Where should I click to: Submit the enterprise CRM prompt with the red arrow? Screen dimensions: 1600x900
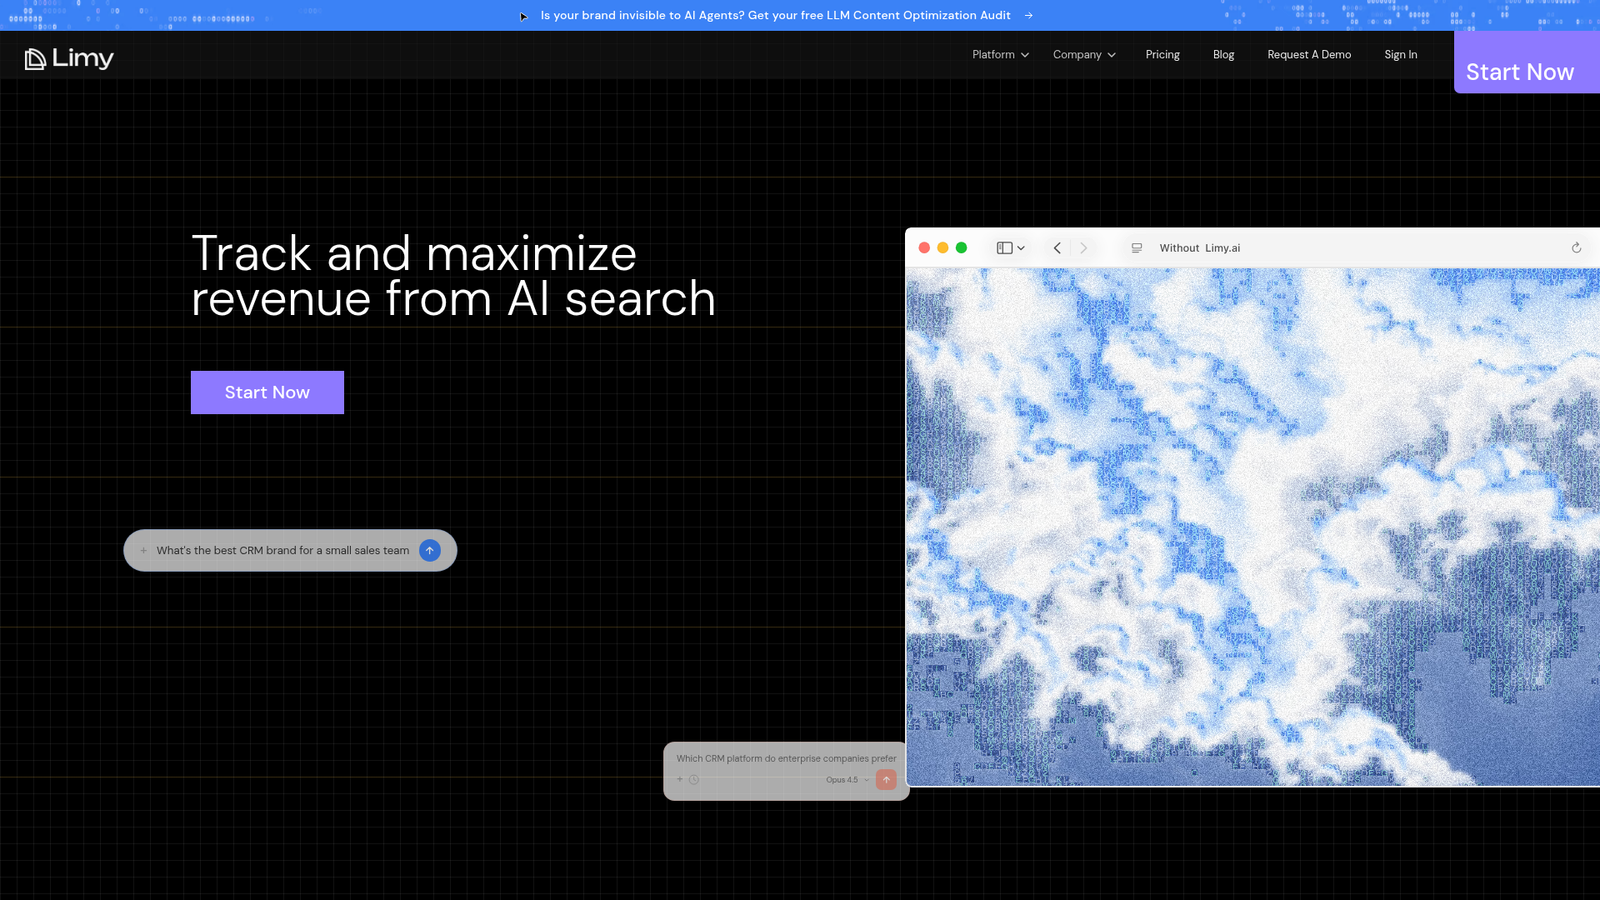pyautogui.click(x=886, y=779)
